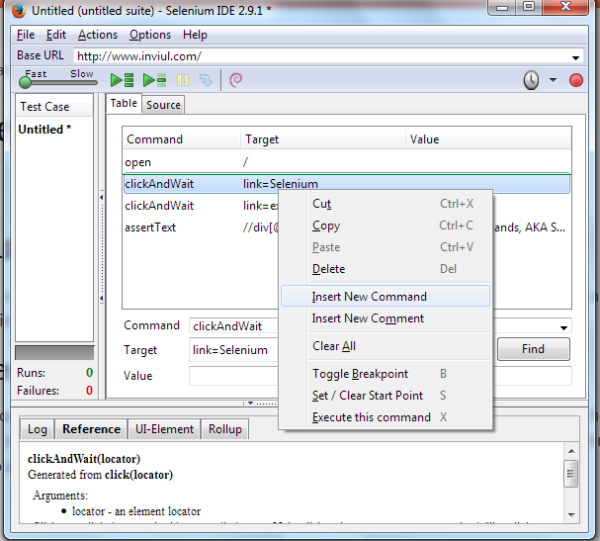Screen dimensions: 600x541
Task: Choose Execute this command
Action: (385, 417)
